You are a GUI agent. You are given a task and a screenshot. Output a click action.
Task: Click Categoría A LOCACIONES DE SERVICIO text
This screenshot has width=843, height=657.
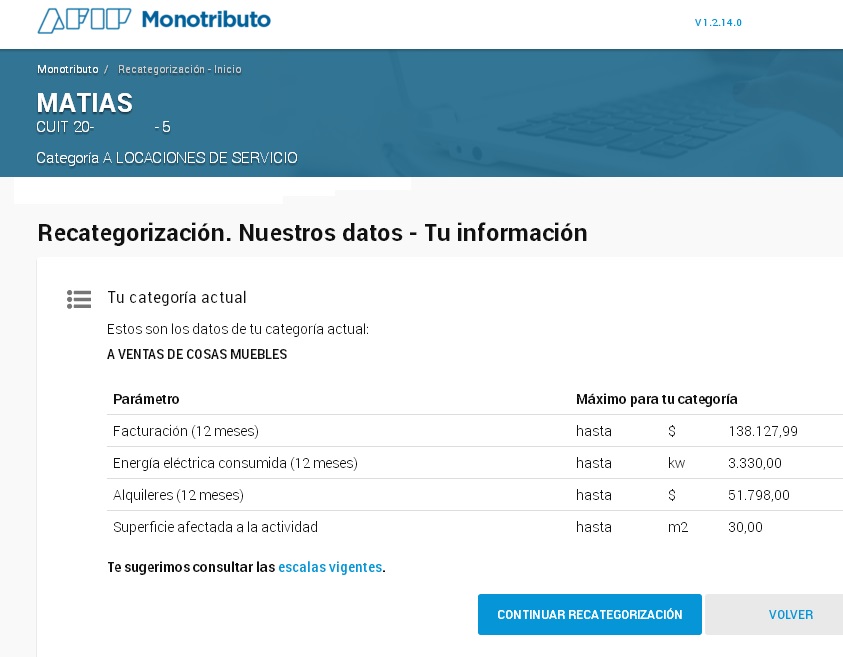click(x=167, y=158)
